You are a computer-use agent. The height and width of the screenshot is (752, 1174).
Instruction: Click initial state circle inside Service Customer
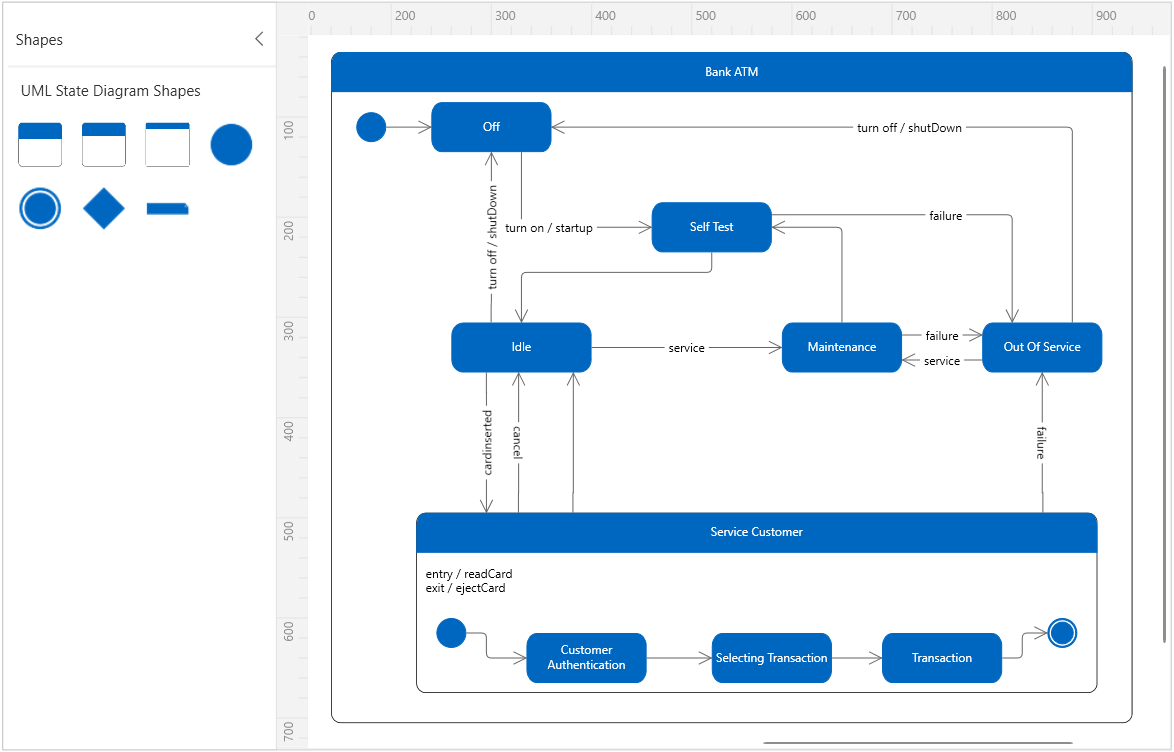(451, 633)
